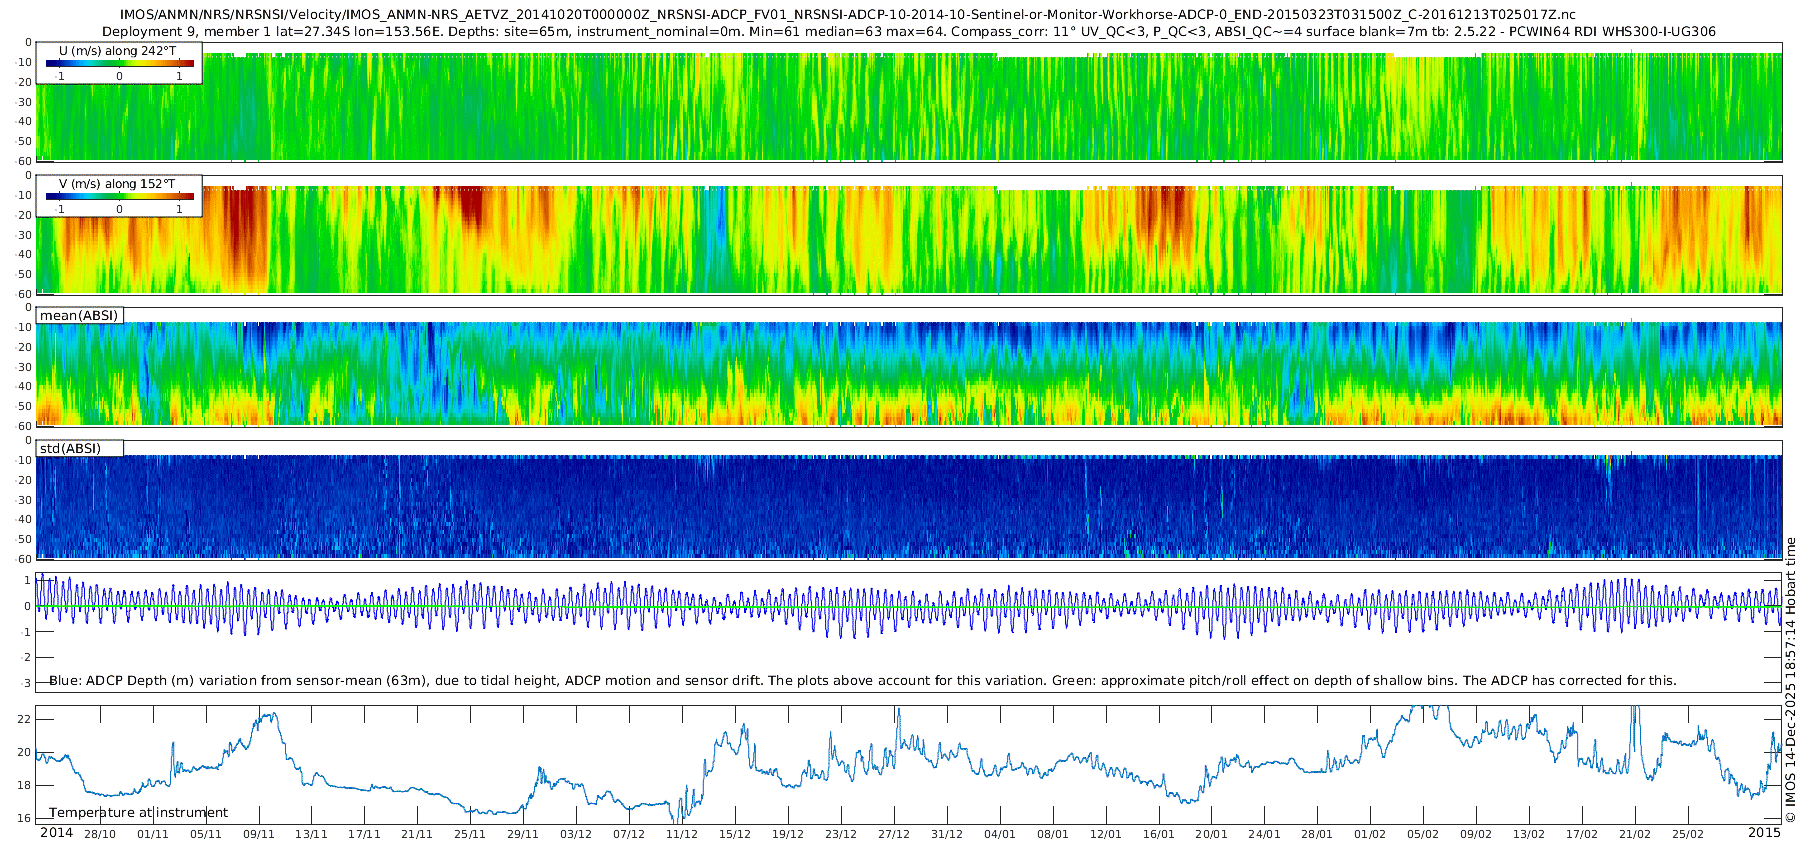Select the 'U (m/s) along 242°T' legend label
The width and height of the screenshot is (1800, 850).
tap(118, 50)
